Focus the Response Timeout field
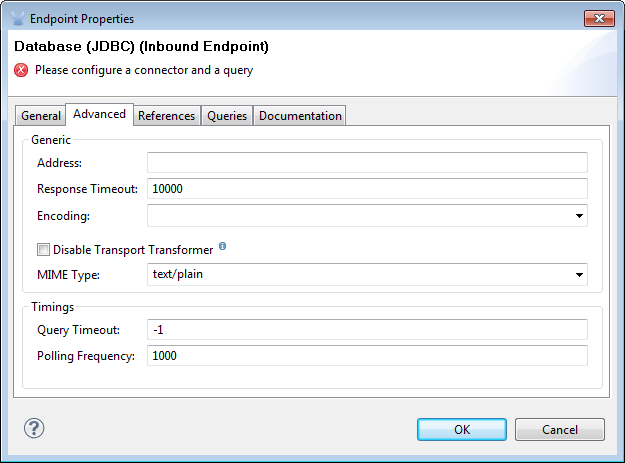This screenshot has width=625, height=463. [367, 189]
